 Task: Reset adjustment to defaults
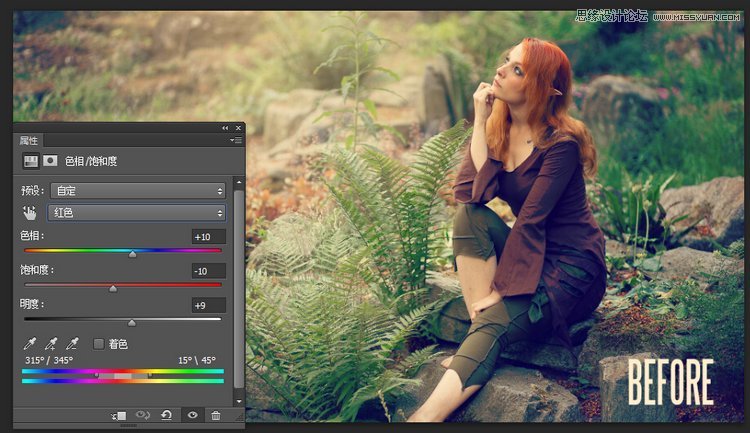click(167, 415)
